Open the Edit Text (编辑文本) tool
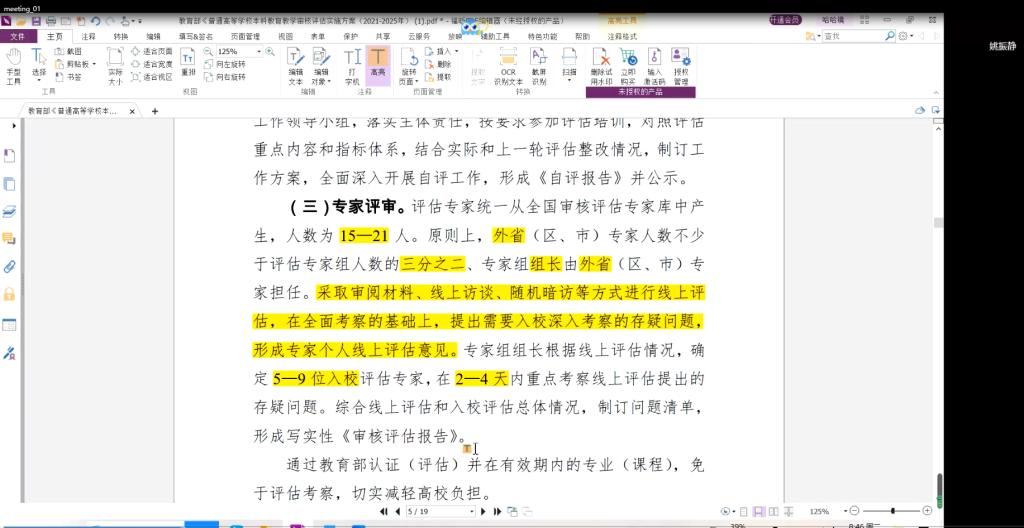1024x528 pixels. [x=296, y=65]
